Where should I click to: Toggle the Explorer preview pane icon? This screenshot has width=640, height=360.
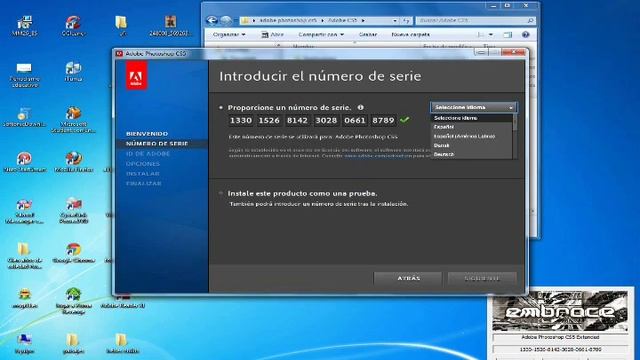pos(507,35)
